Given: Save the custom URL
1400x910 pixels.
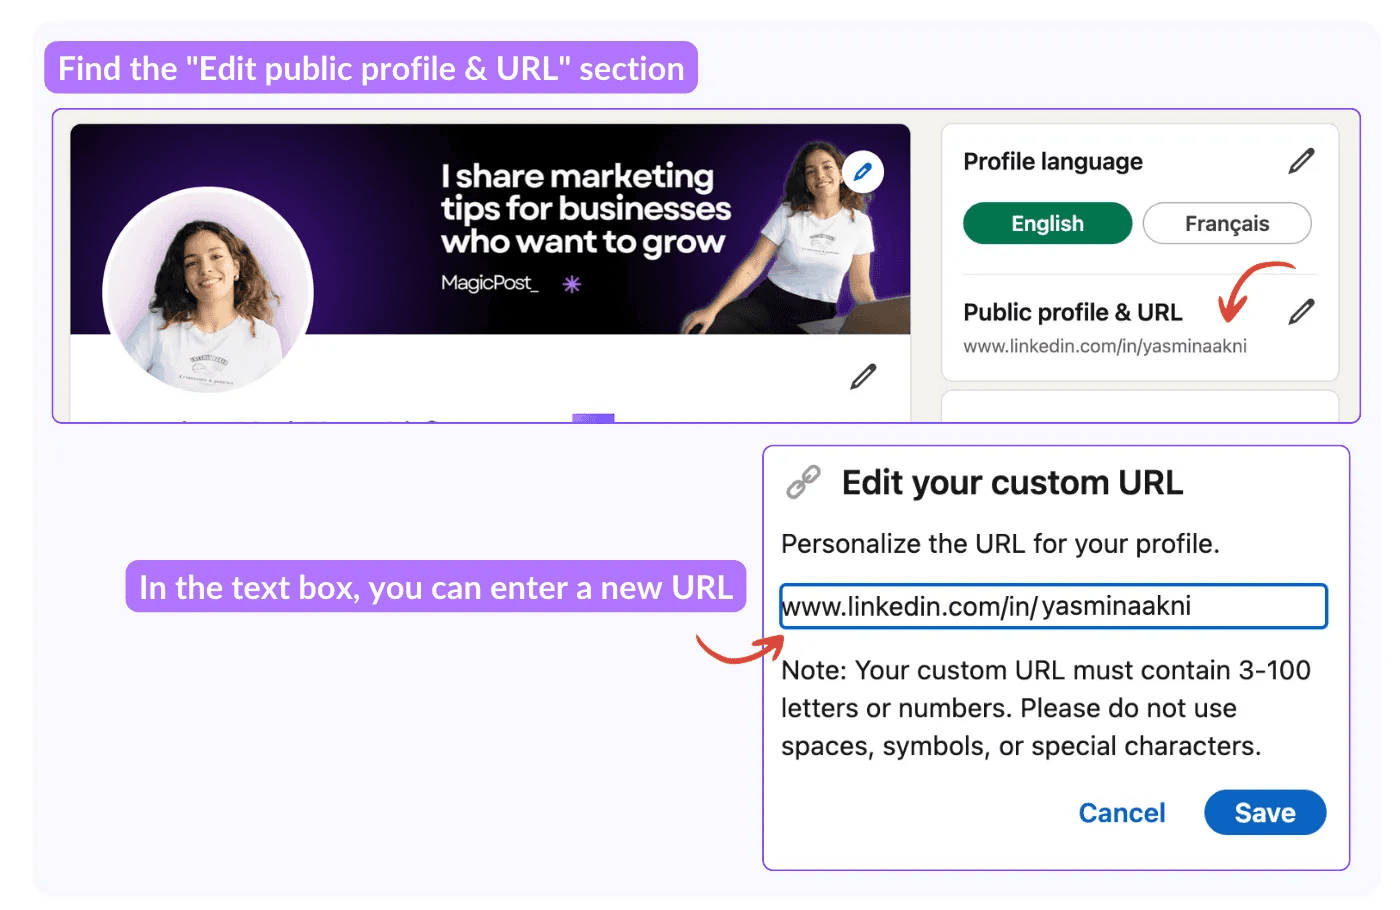Looking at the screenshot, I should [1265, 813].
